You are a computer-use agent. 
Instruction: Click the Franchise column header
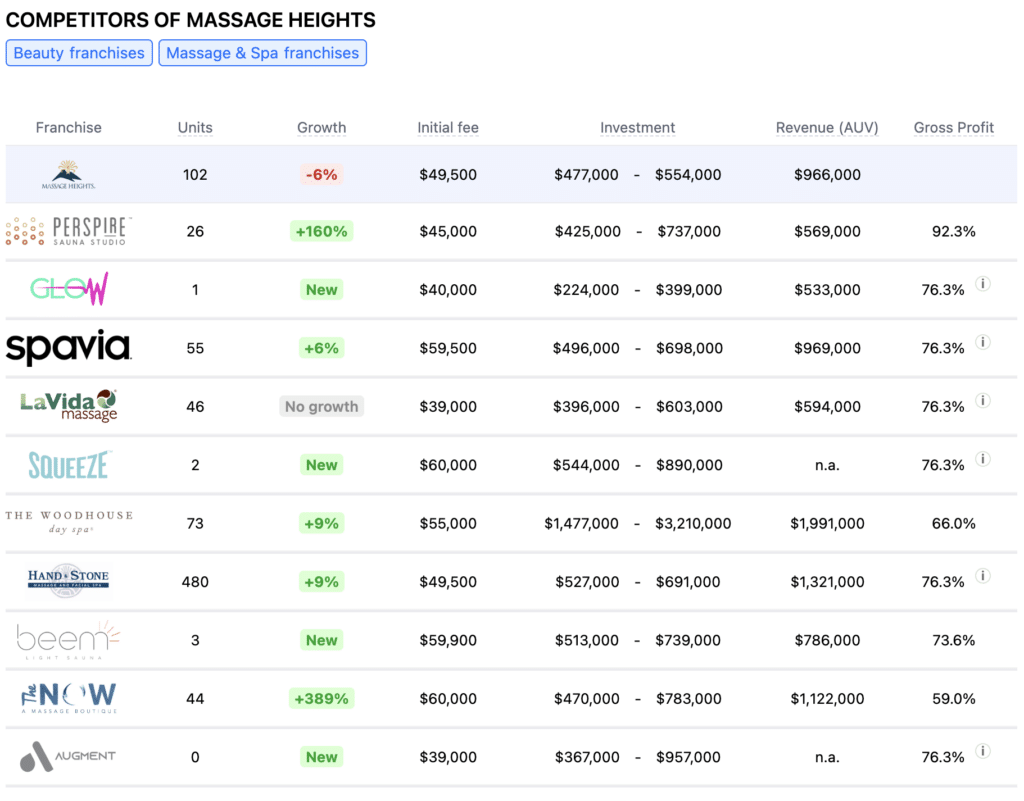pyautogui.click(x=69, y=127)
